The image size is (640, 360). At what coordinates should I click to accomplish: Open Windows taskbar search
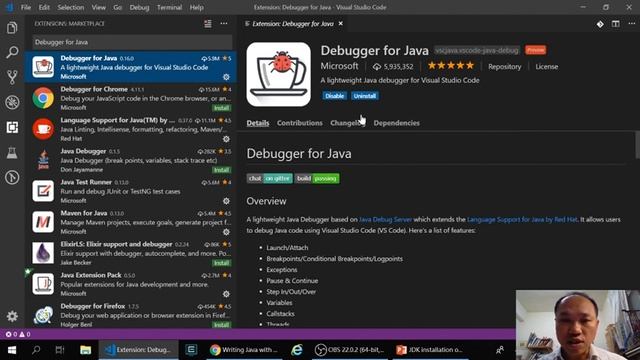pyautogui.click(x=36, y=350)
